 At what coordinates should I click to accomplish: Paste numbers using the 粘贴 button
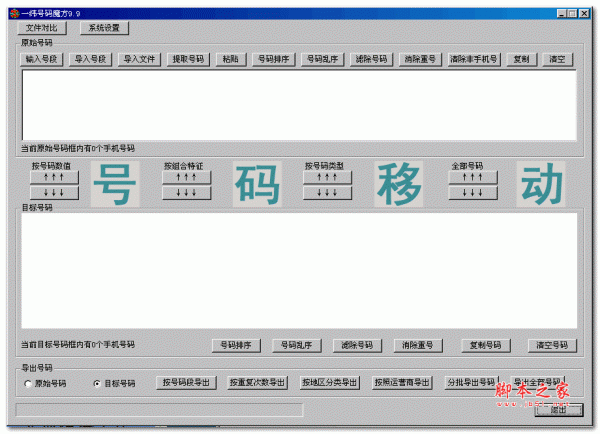click(x=231, y=59)
